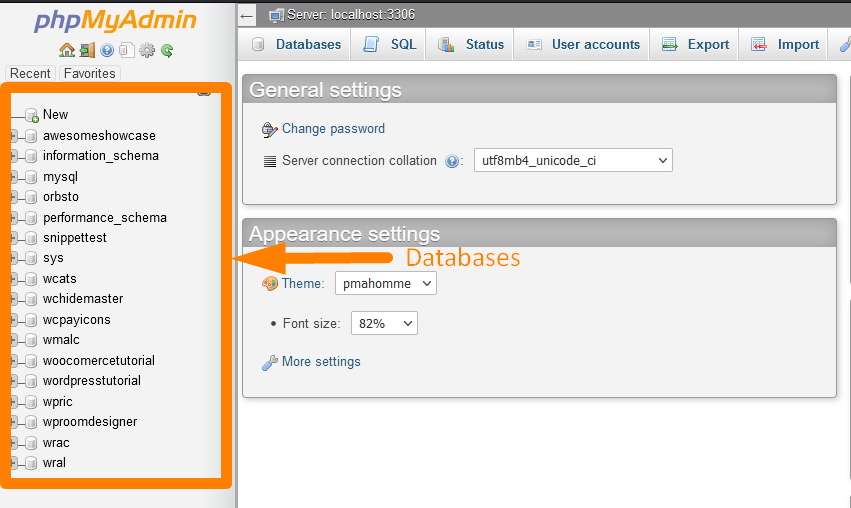Image resolution: width=851 pixels, height=508 pixels.
Task: Expand the awesomeshowcase database node
Action: pos(14,136)
